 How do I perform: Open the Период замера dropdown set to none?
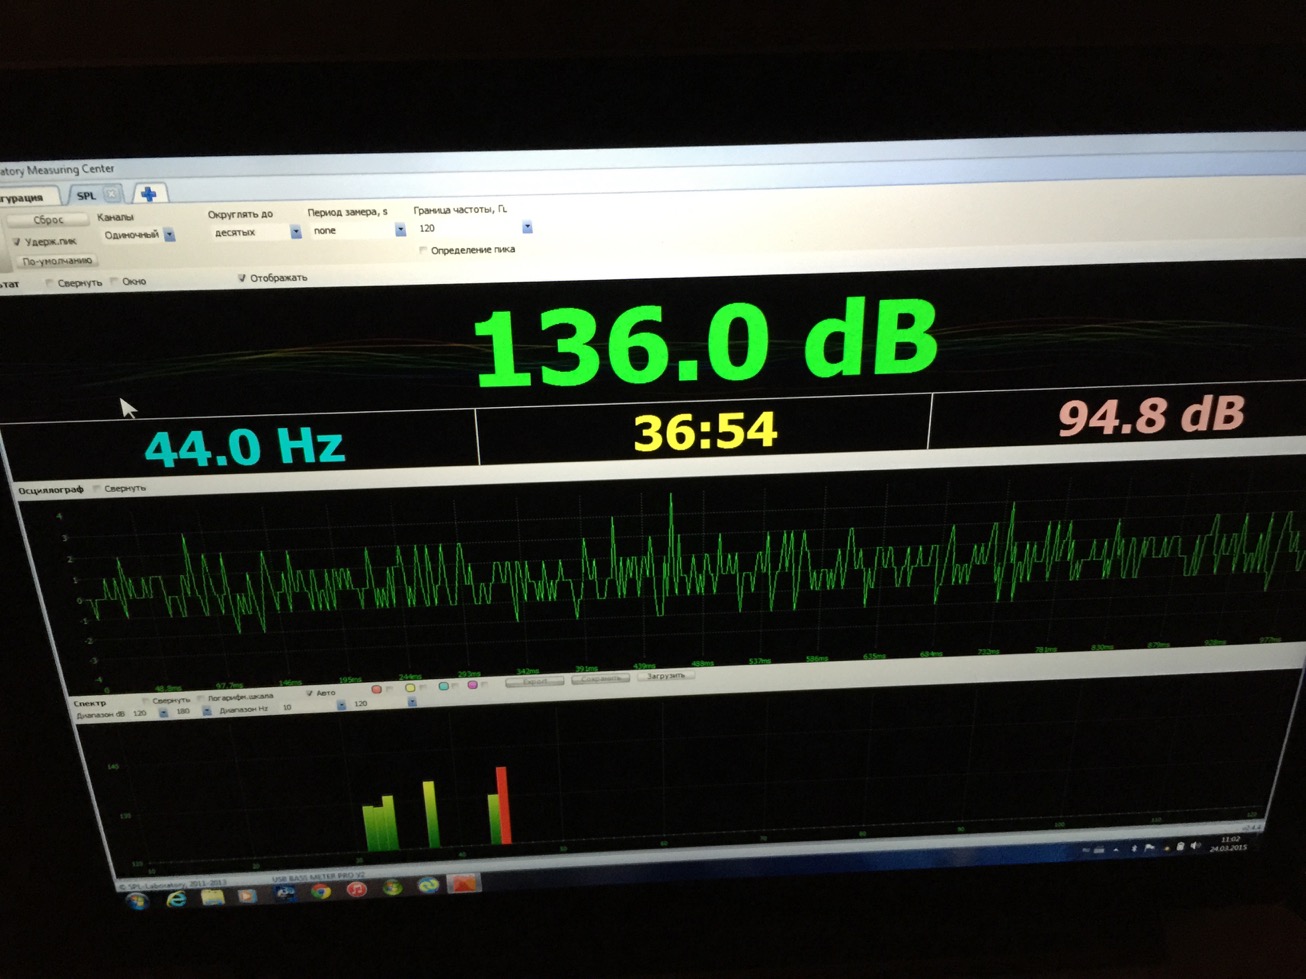[x=400, y=230]
